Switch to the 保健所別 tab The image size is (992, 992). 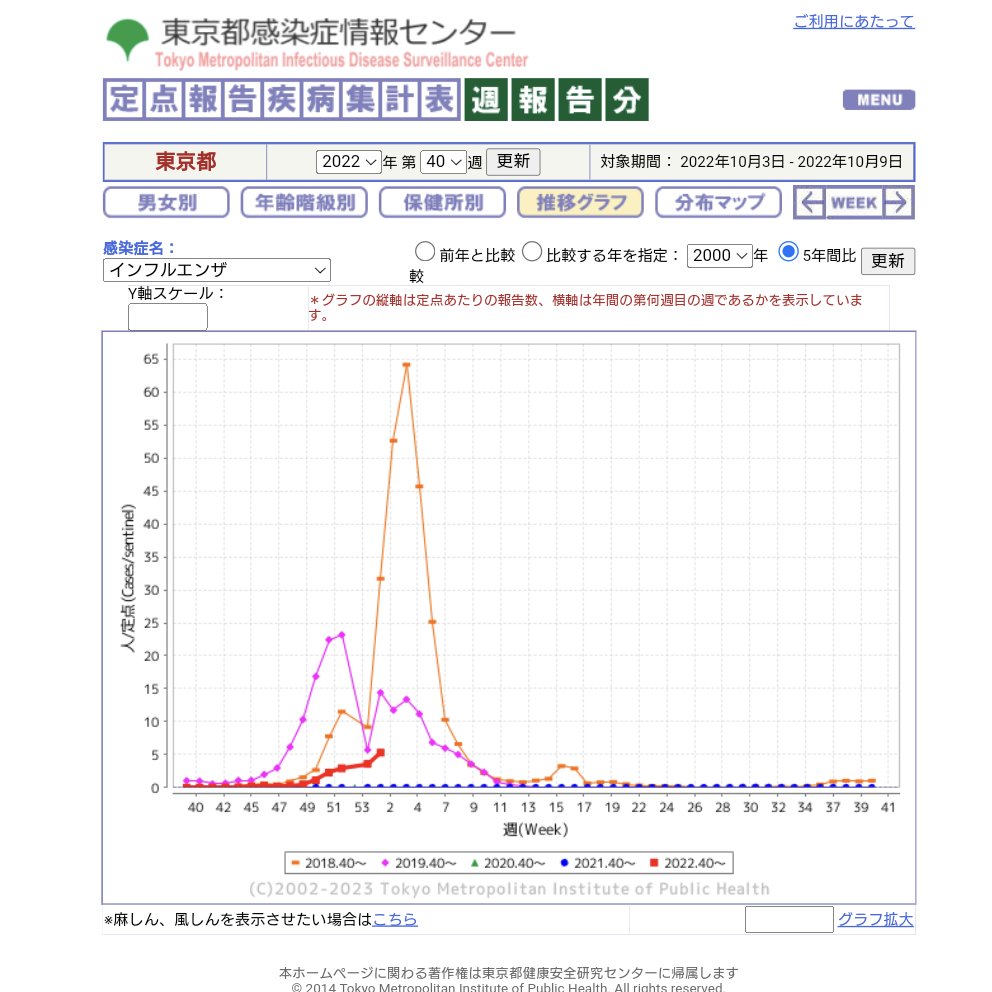point(442,202)
